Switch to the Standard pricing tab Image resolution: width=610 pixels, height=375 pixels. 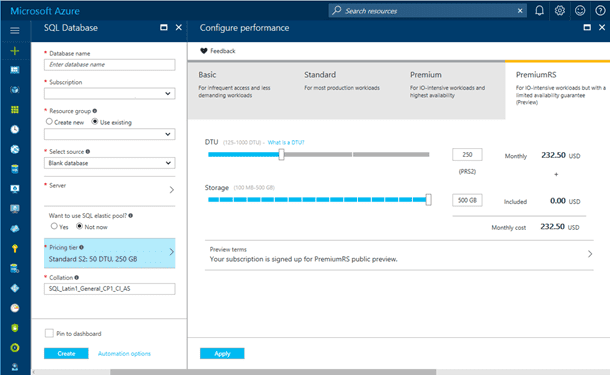pos(346,90)
